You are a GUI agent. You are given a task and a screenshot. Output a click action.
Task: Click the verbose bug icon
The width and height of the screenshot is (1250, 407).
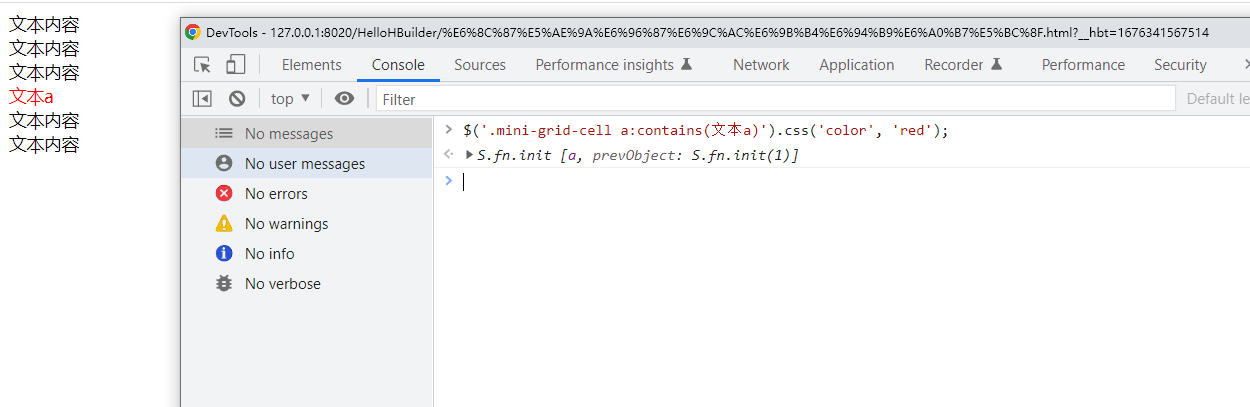click(x=224, y=284)
